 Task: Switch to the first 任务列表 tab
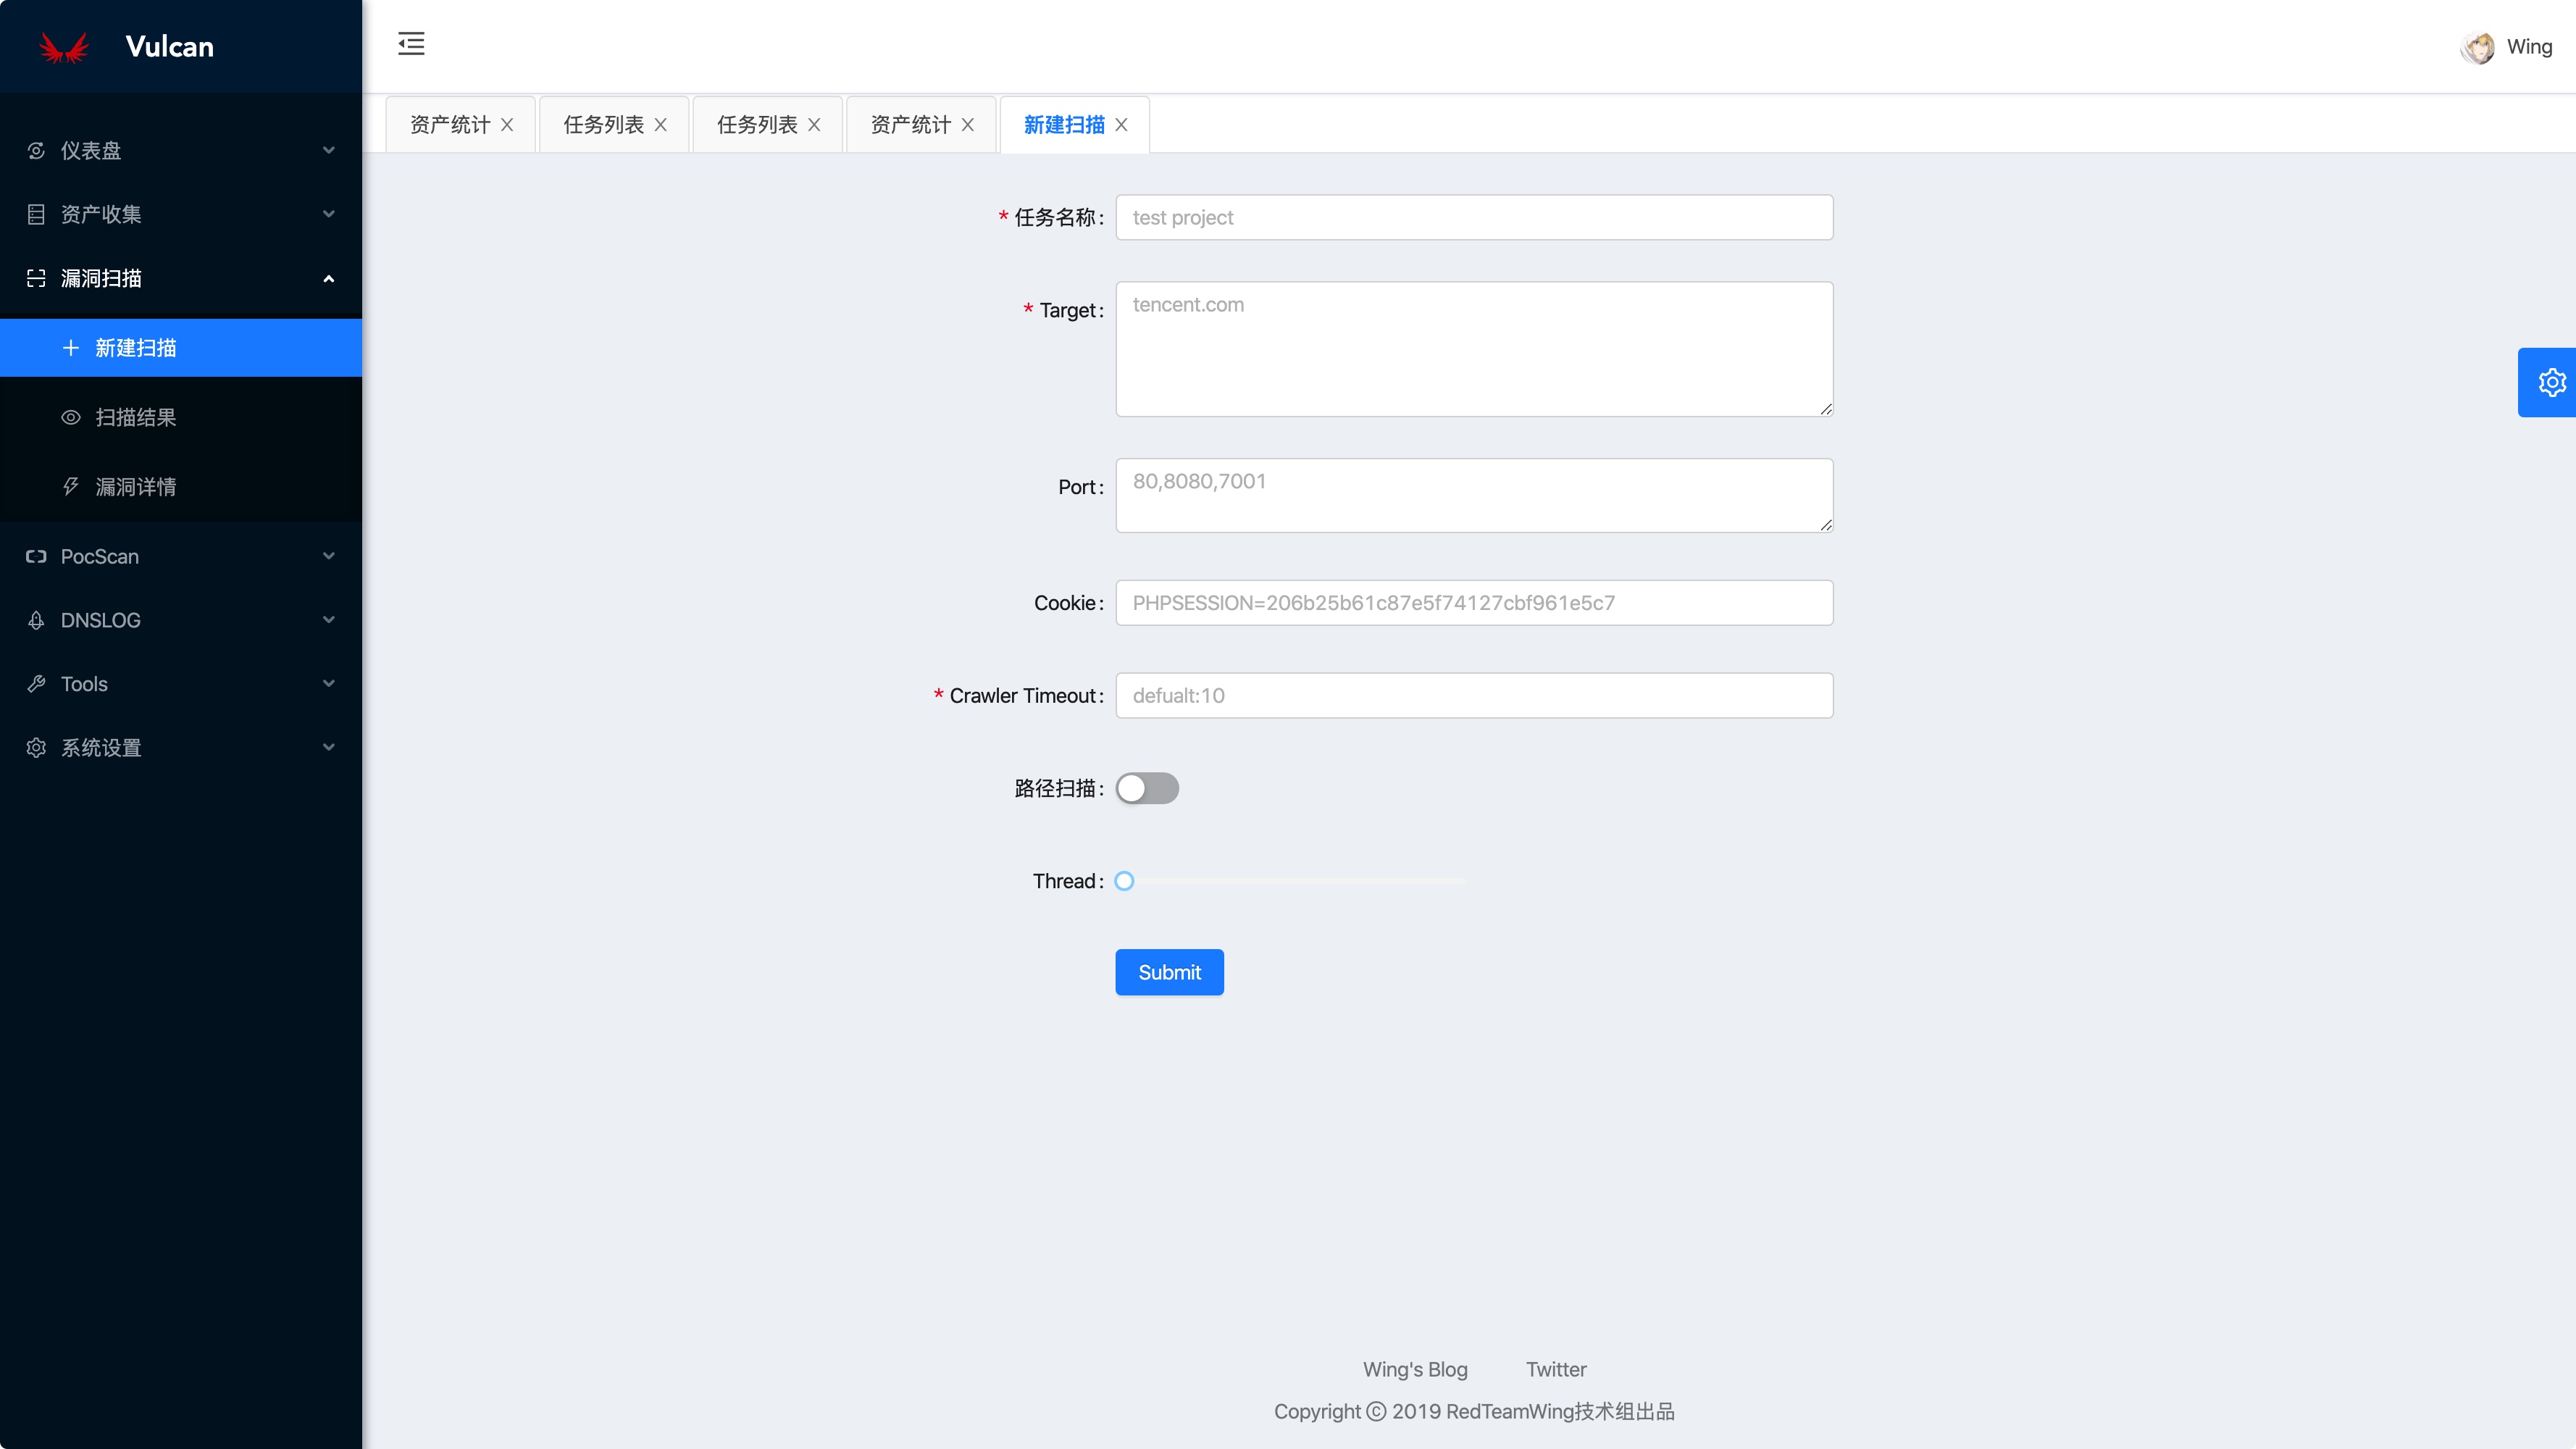tap(603, 125)
